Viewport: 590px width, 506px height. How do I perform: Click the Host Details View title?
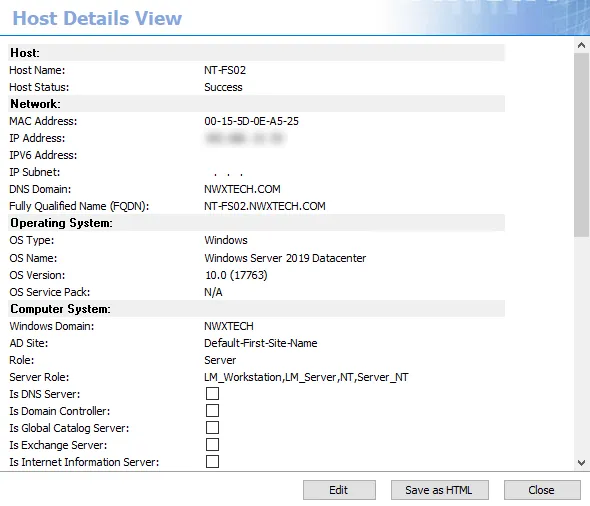[97, 18]
